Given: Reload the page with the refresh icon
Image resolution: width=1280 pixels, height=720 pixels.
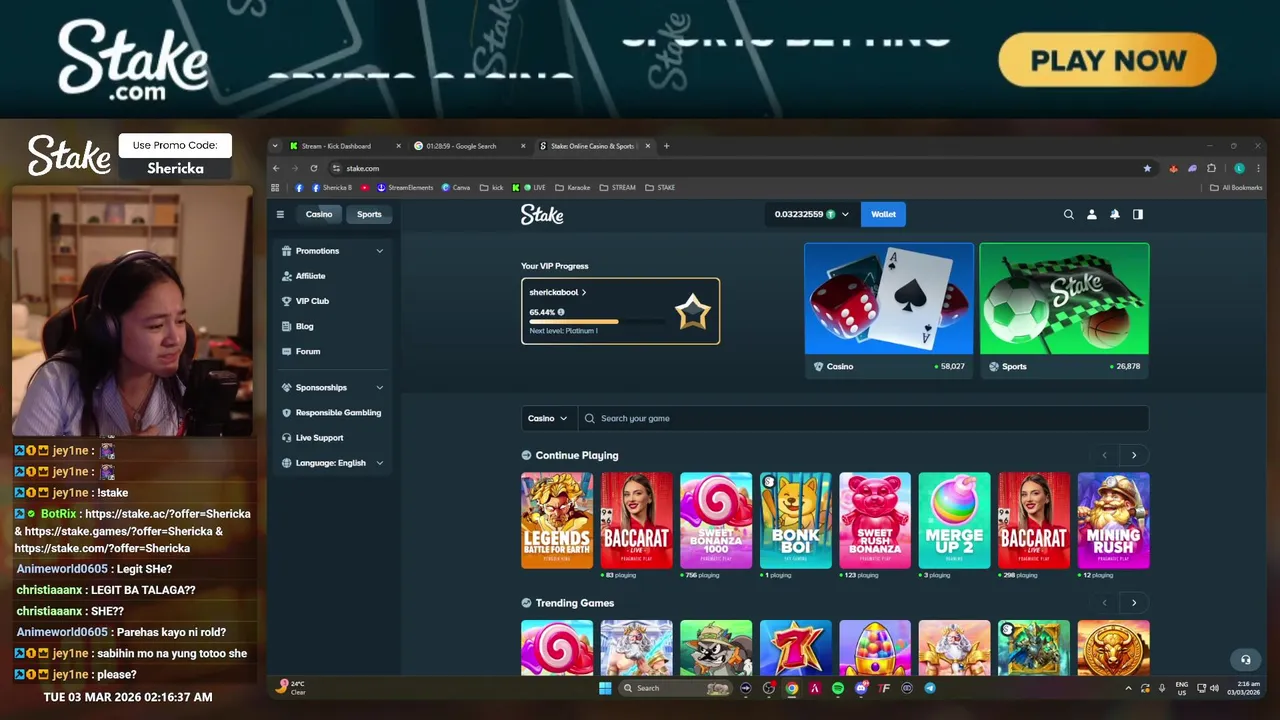Looking at the screenshot, I should click(x=313, y=168).
